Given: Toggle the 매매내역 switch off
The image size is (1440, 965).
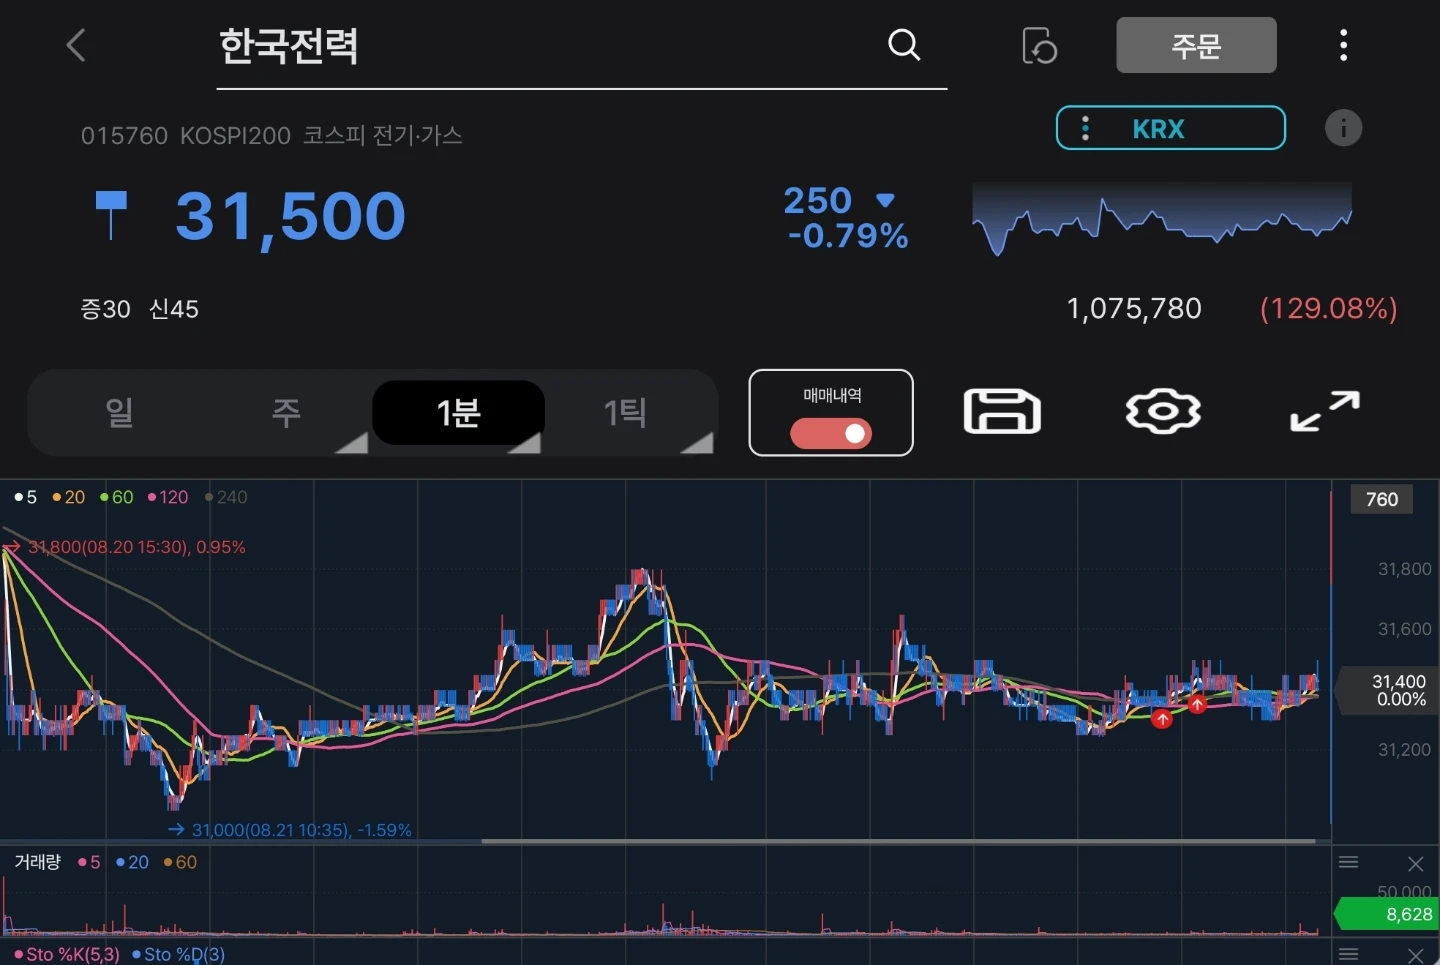Looking at the screenshot, I should [x=831, y=433].
